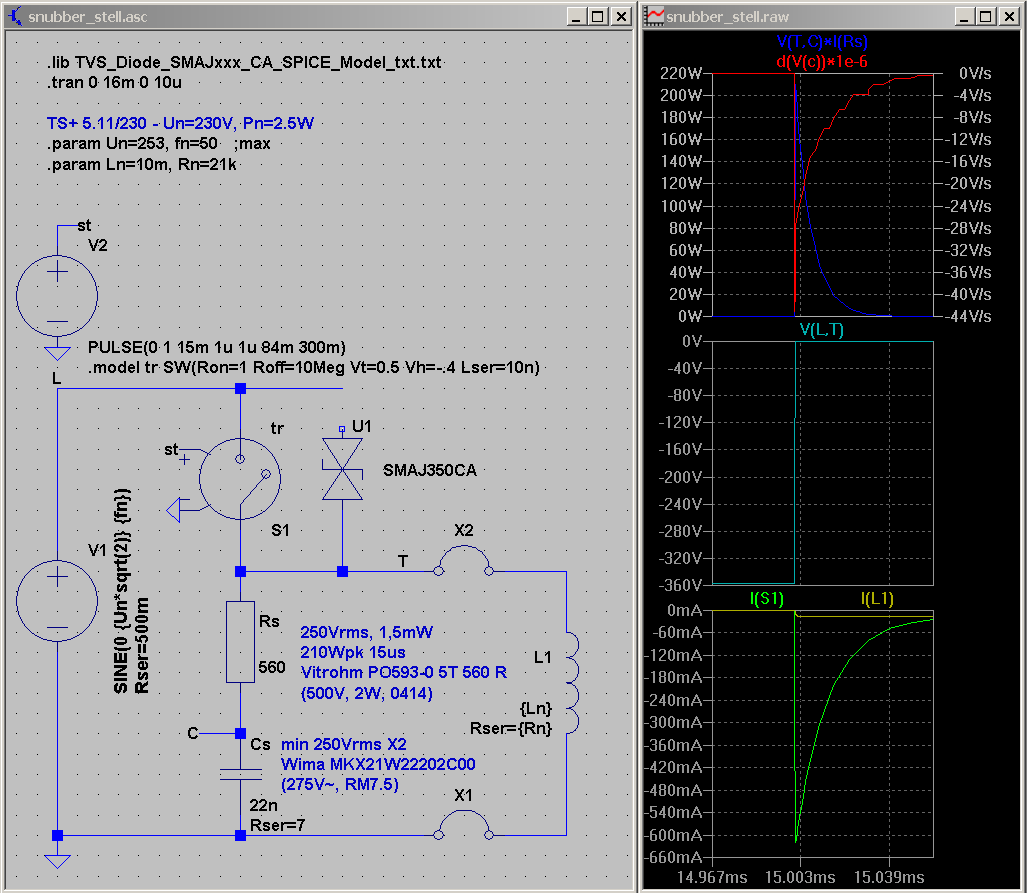
Task: Click the V2 voltage source symbol
Action: pos(57,295)
